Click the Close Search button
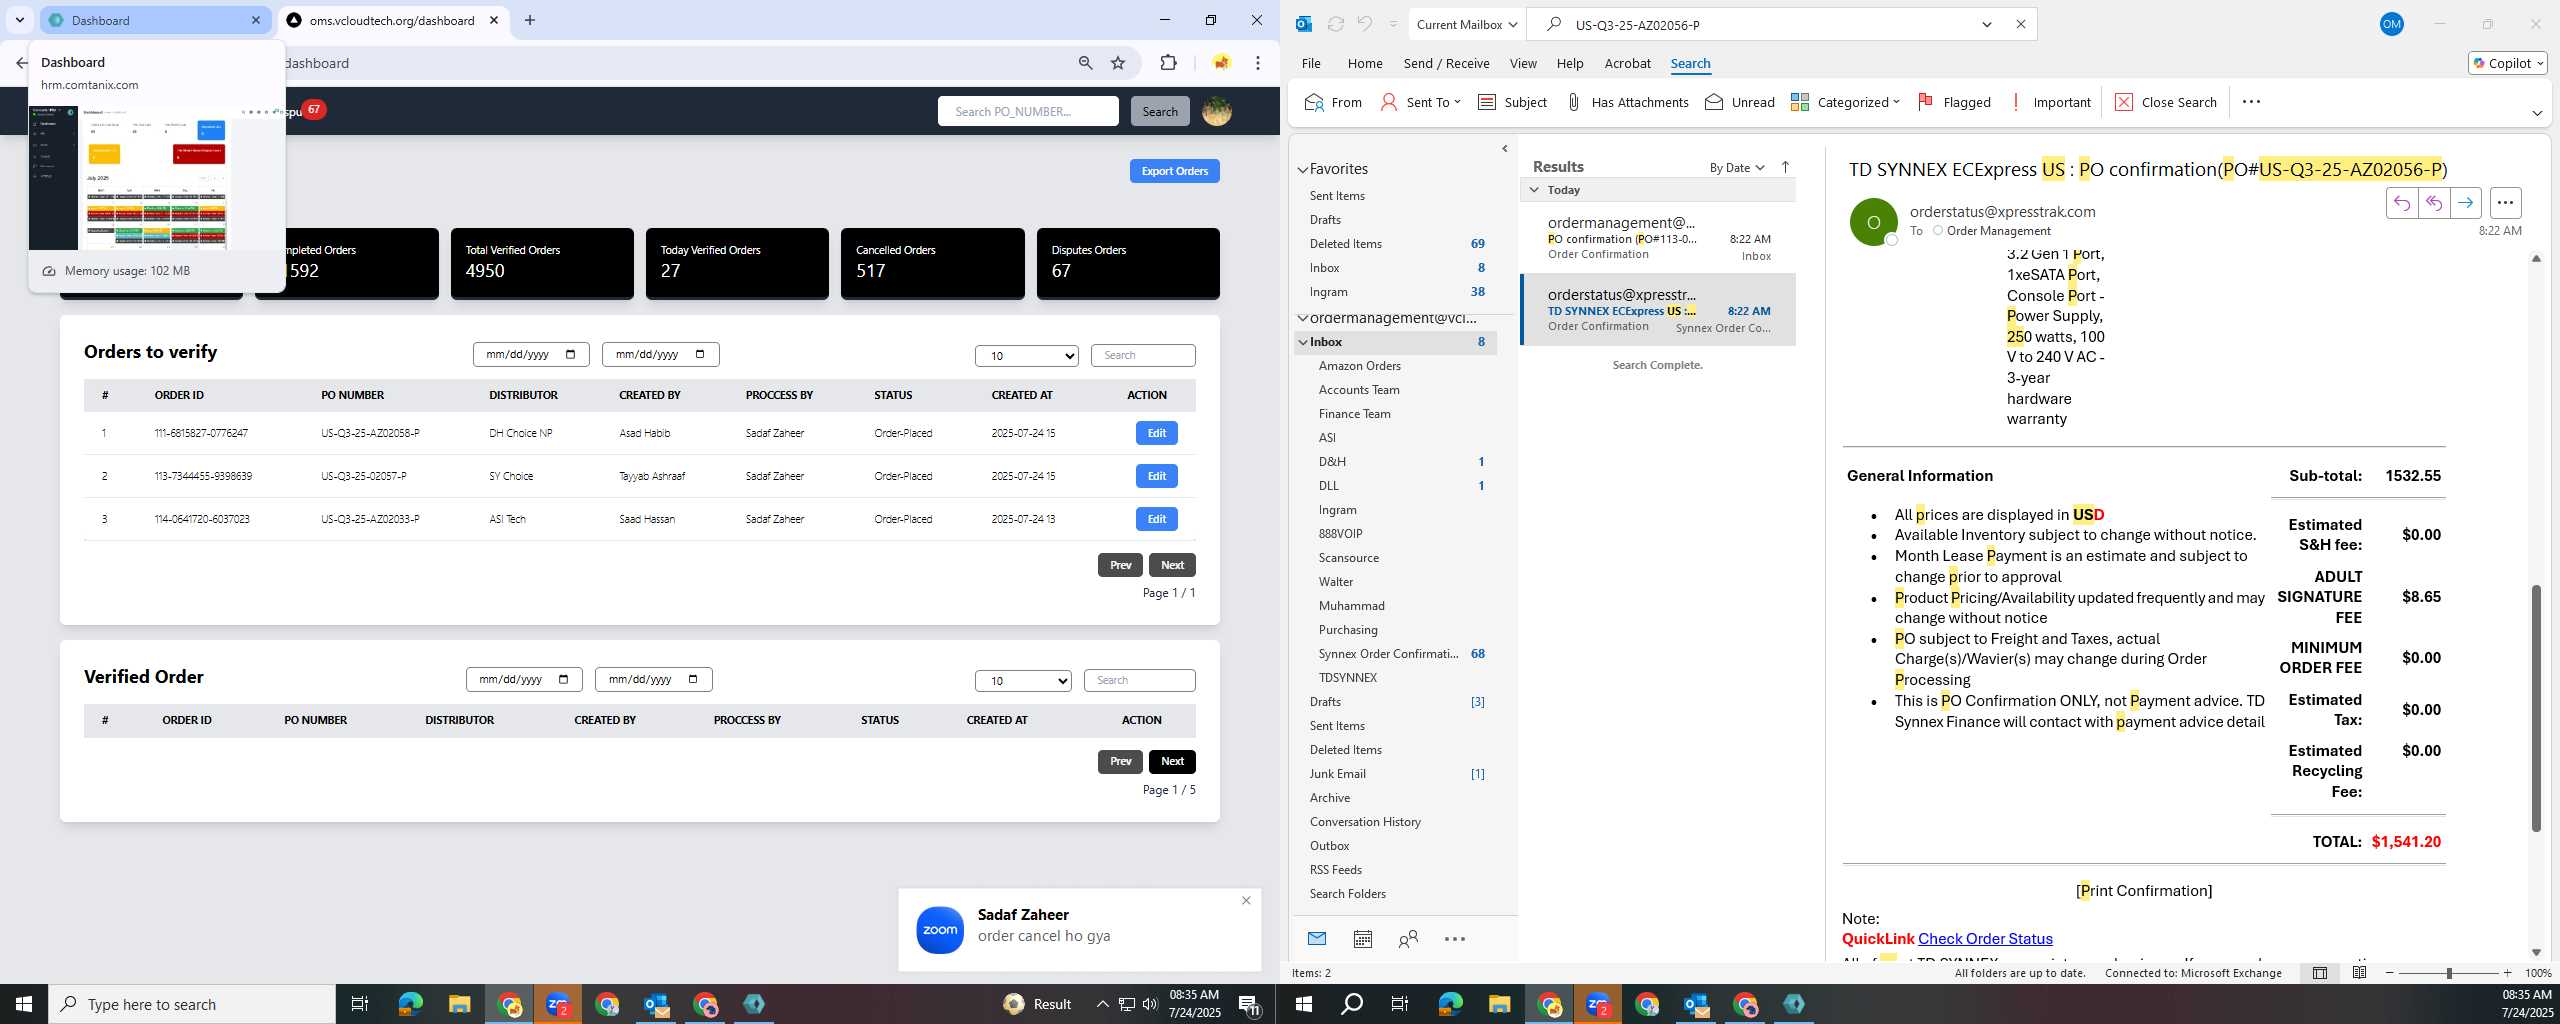Screen dimensions: 2560x1024 click(2166, 102)
